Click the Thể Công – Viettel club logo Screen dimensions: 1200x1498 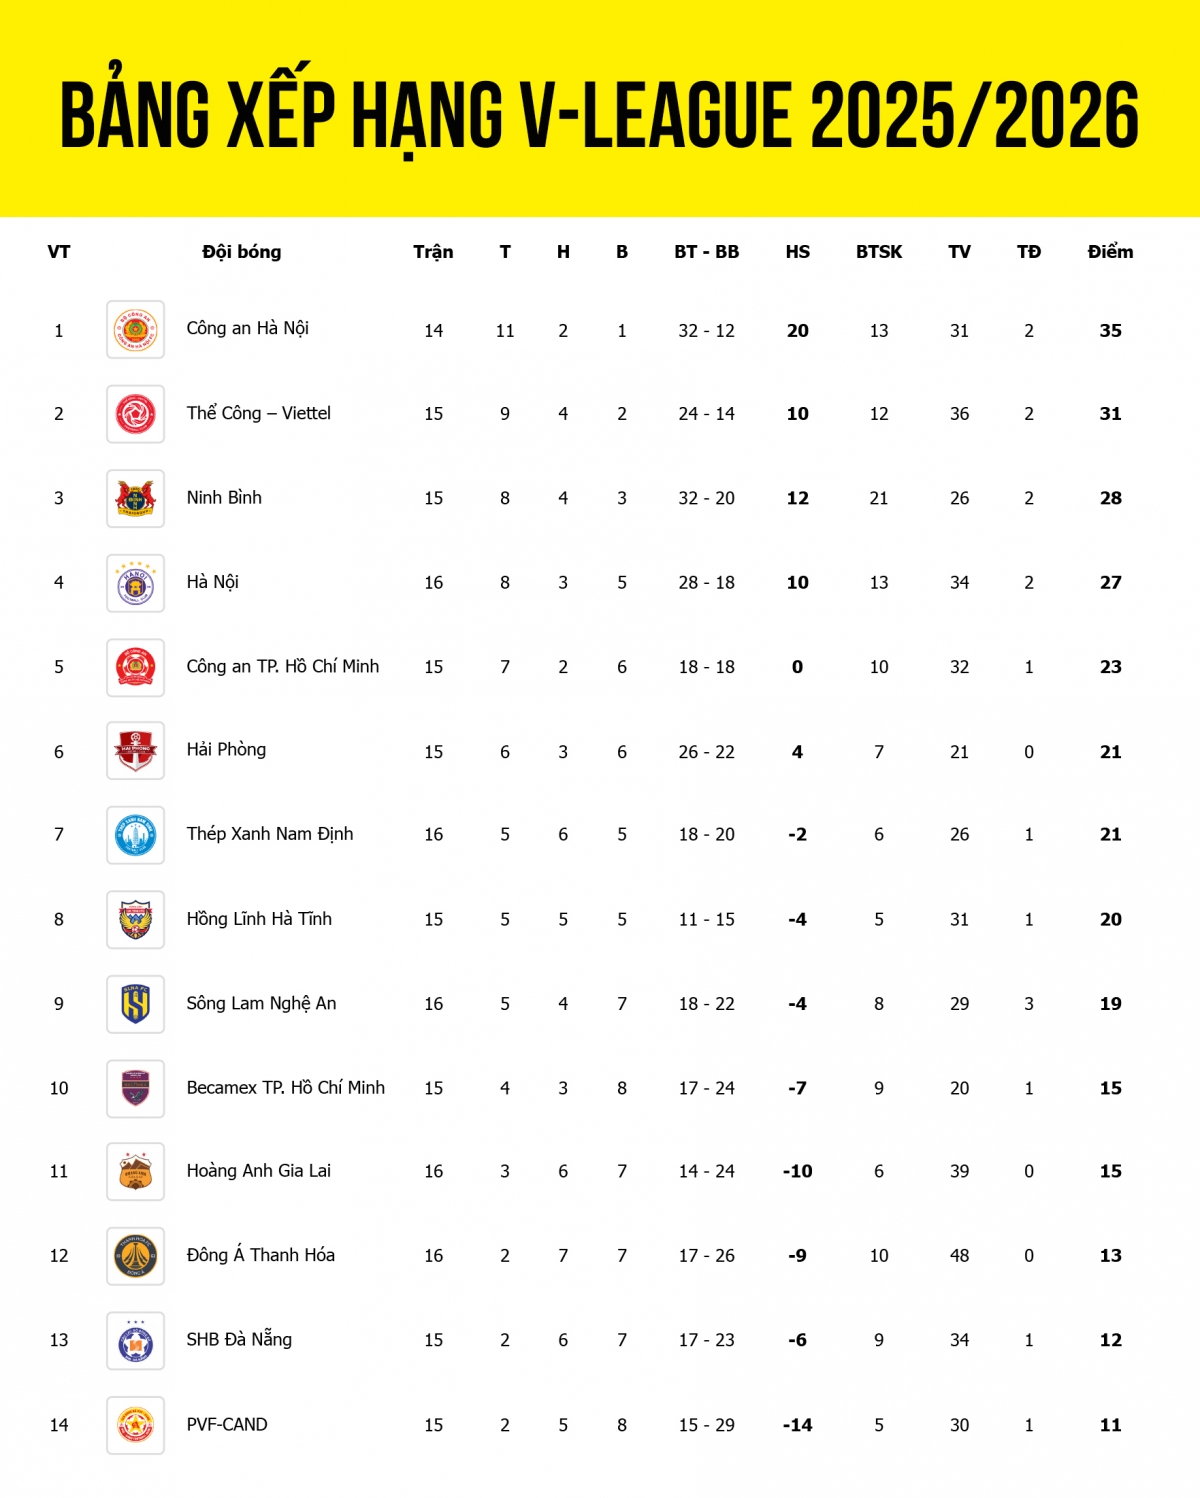[x=136, y=414]
